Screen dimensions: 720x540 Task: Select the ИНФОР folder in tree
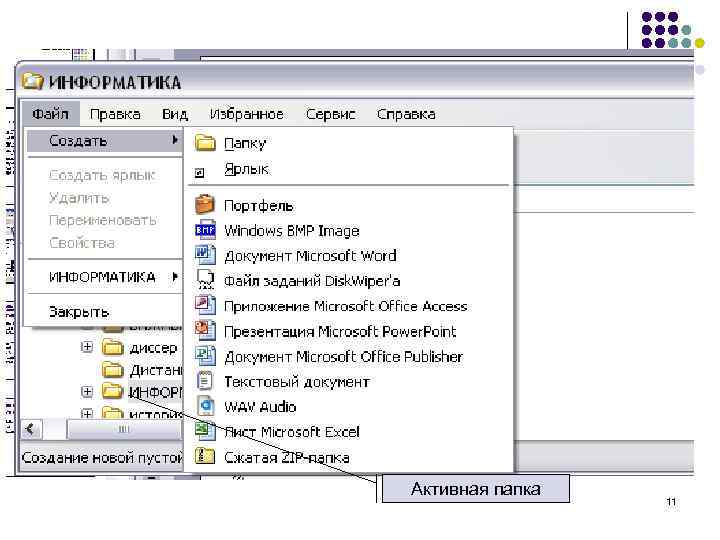156,392
